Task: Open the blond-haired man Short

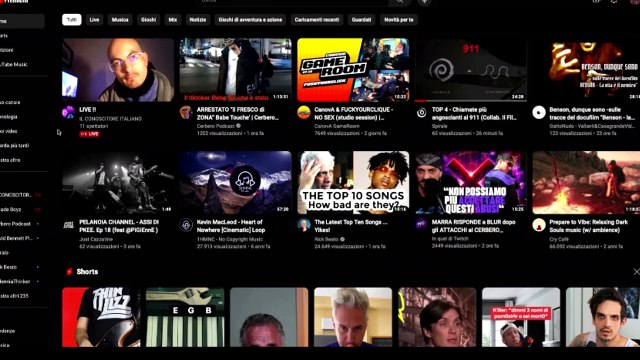Action: tap(353, 317)
